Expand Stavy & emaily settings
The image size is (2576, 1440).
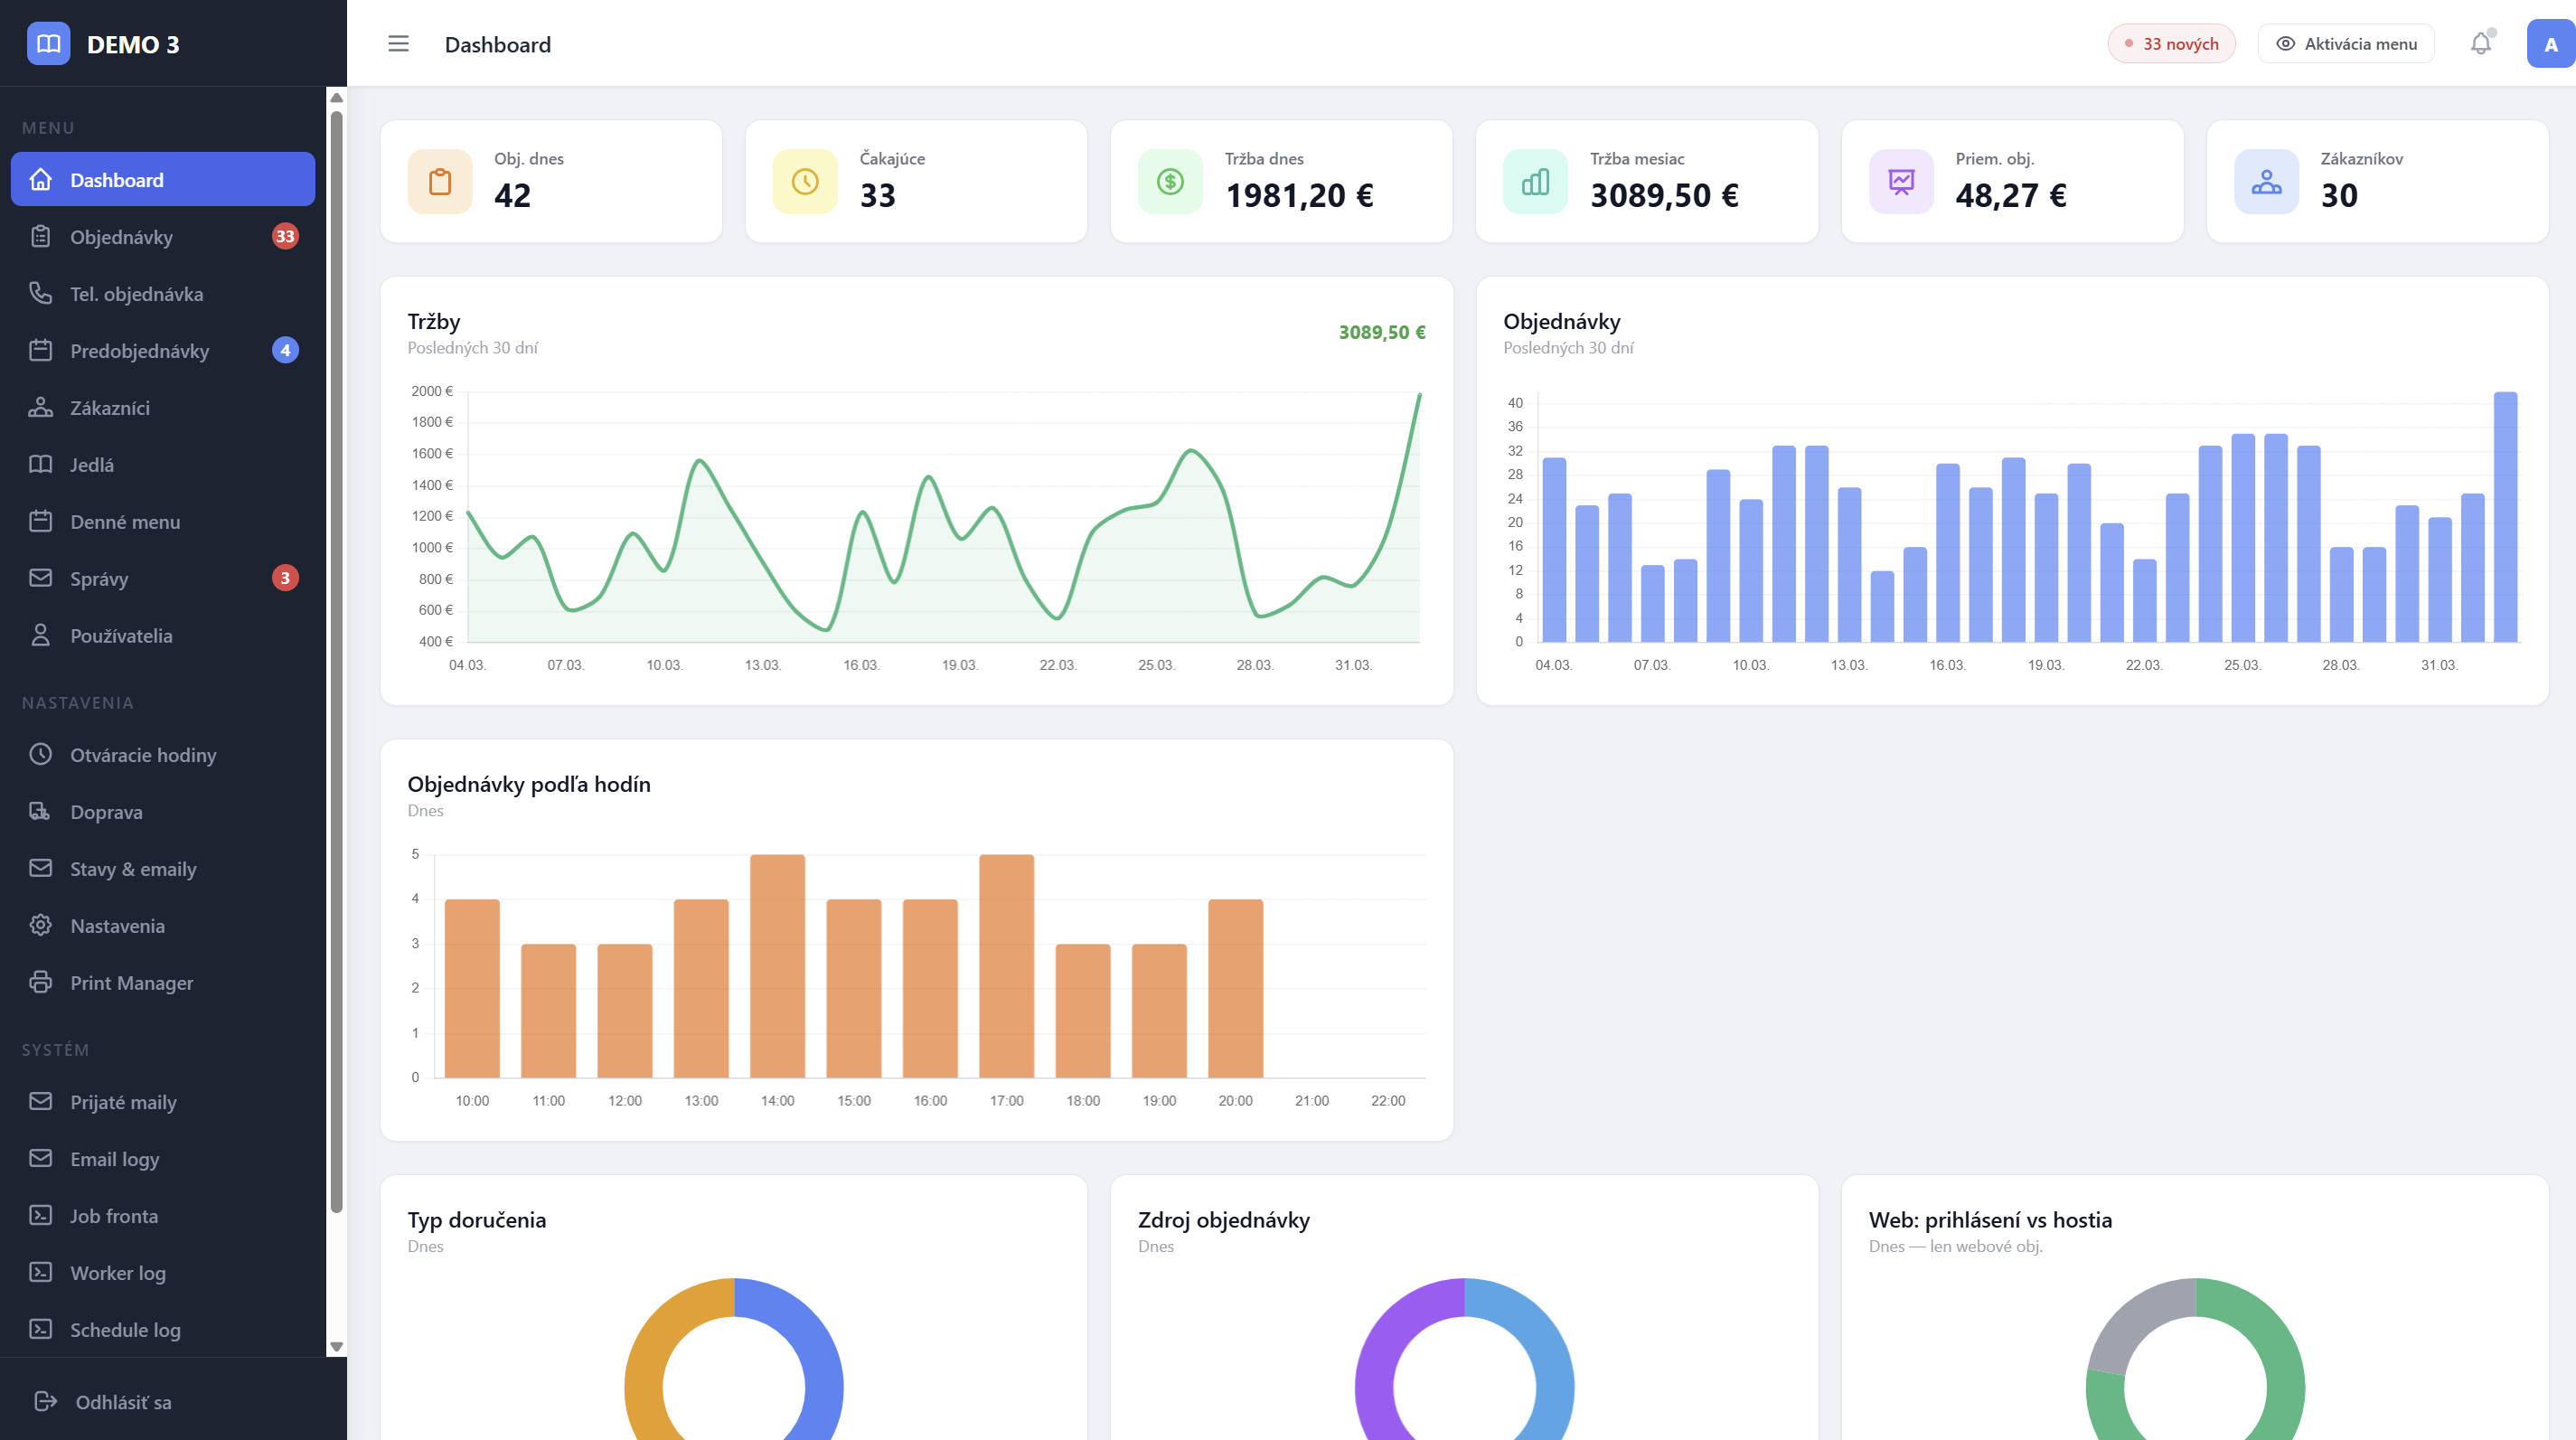[x=133, y=868]
